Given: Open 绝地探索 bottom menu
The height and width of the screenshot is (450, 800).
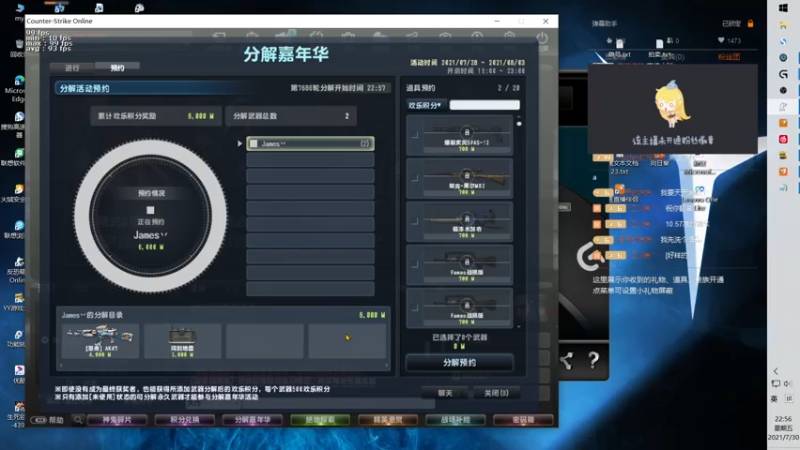Looking at the screenshot, I should click(320, 420).
